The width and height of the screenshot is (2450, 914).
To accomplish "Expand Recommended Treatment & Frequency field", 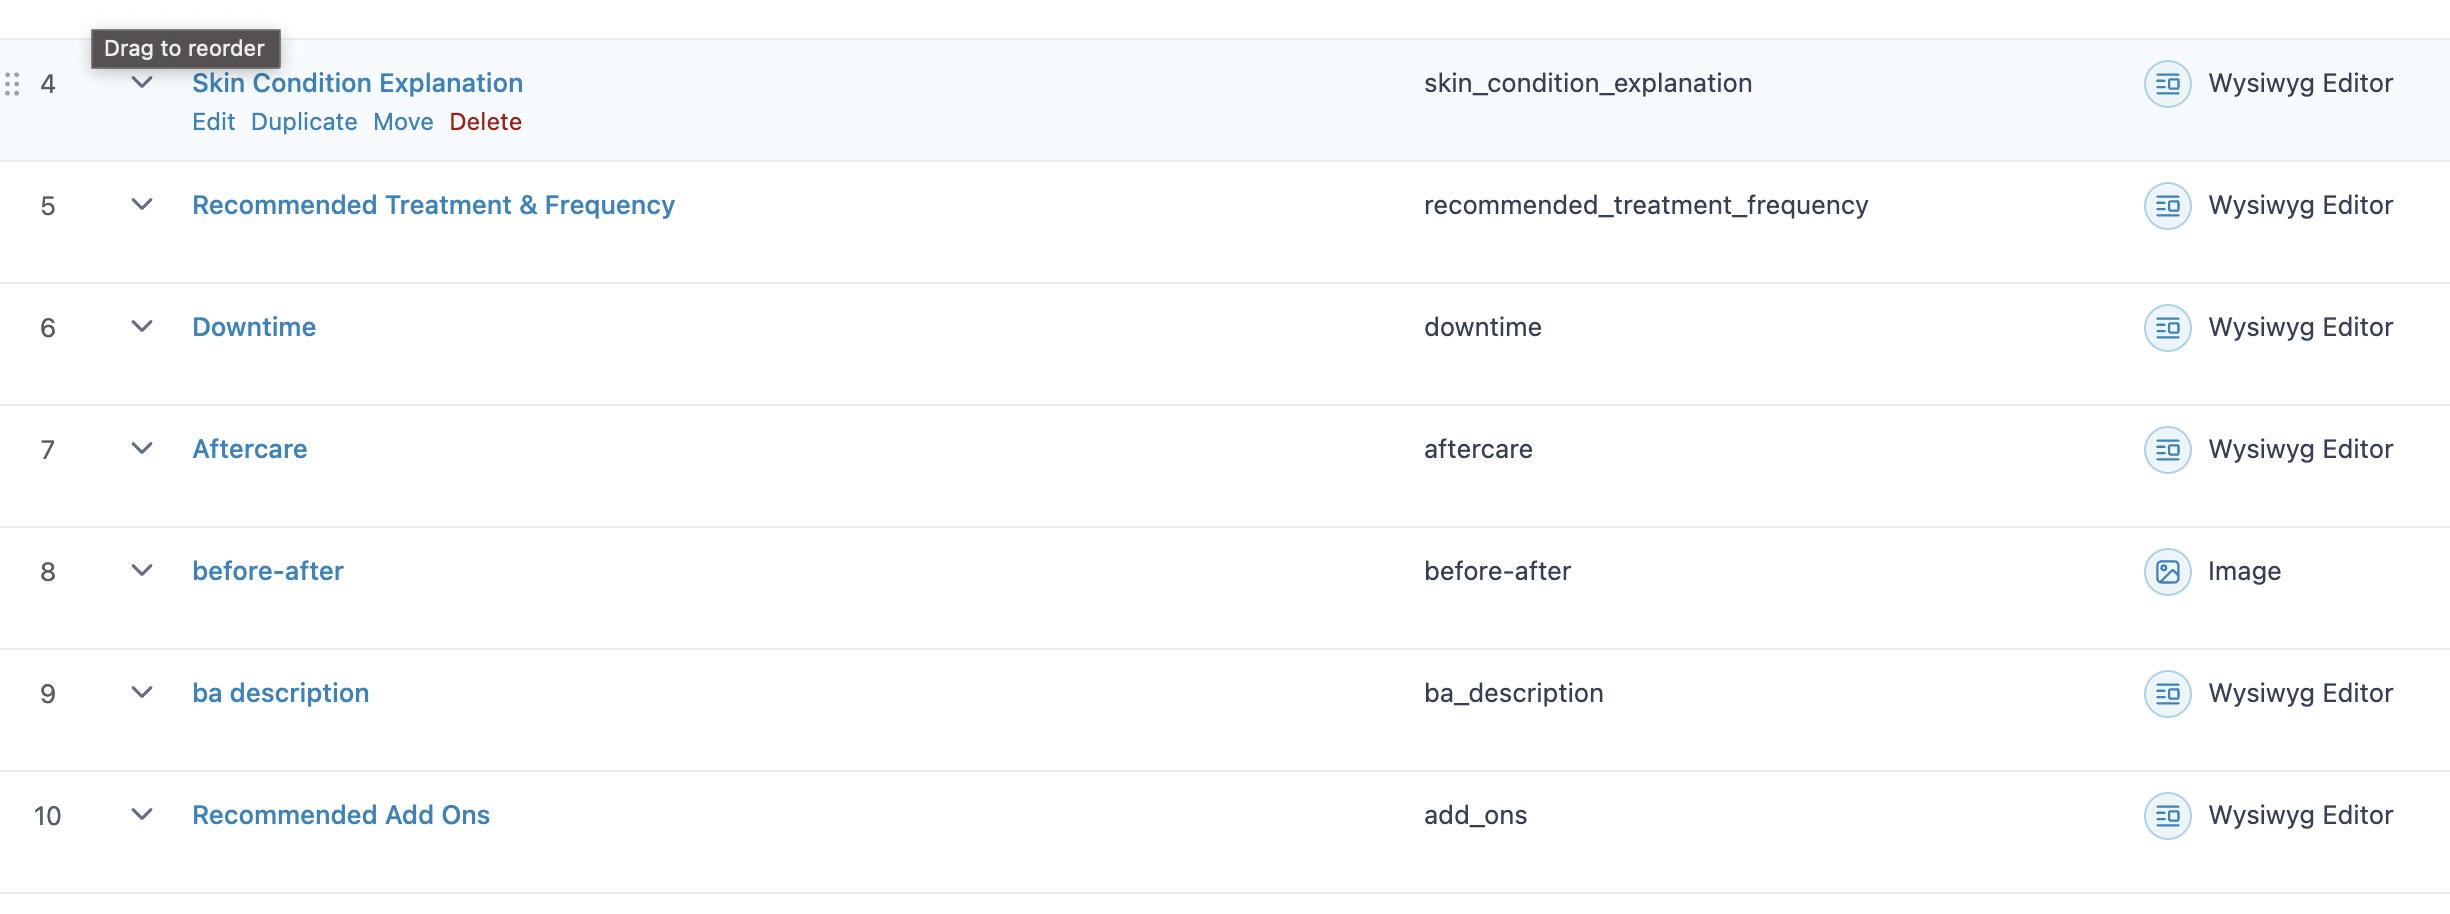I will click(142, 205).
